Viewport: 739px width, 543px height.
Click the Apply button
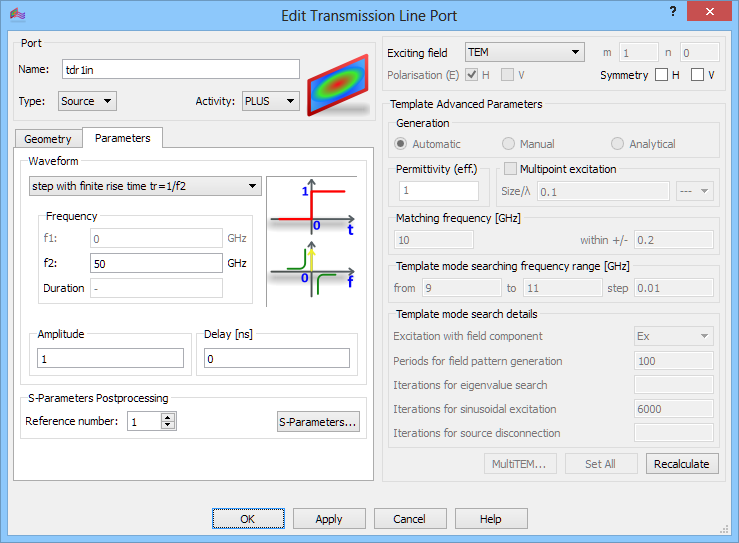tap(329, 519)
